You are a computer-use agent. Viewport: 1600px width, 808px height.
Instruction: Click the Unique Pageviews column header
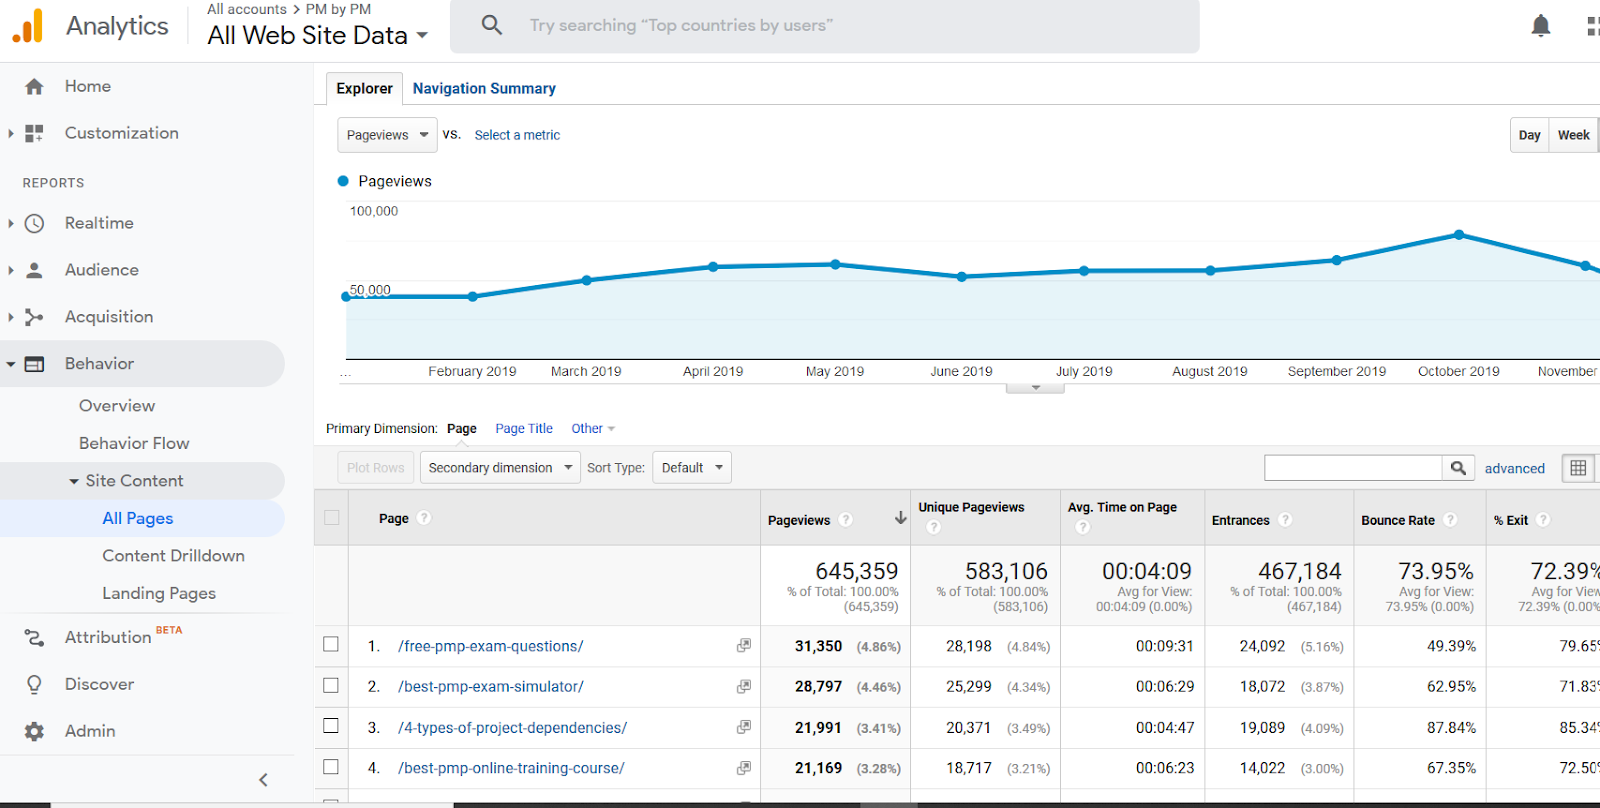tap(971, 508)
